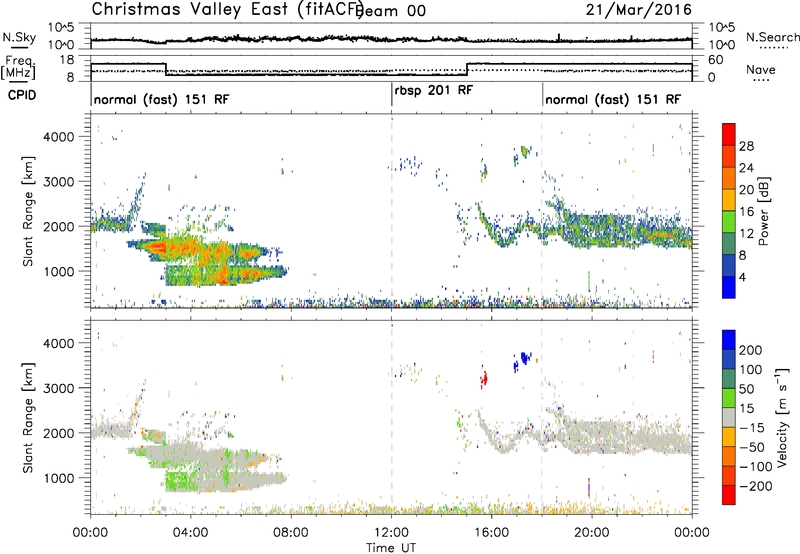Select the Freq. [MHz] axis label

(18, 68)
